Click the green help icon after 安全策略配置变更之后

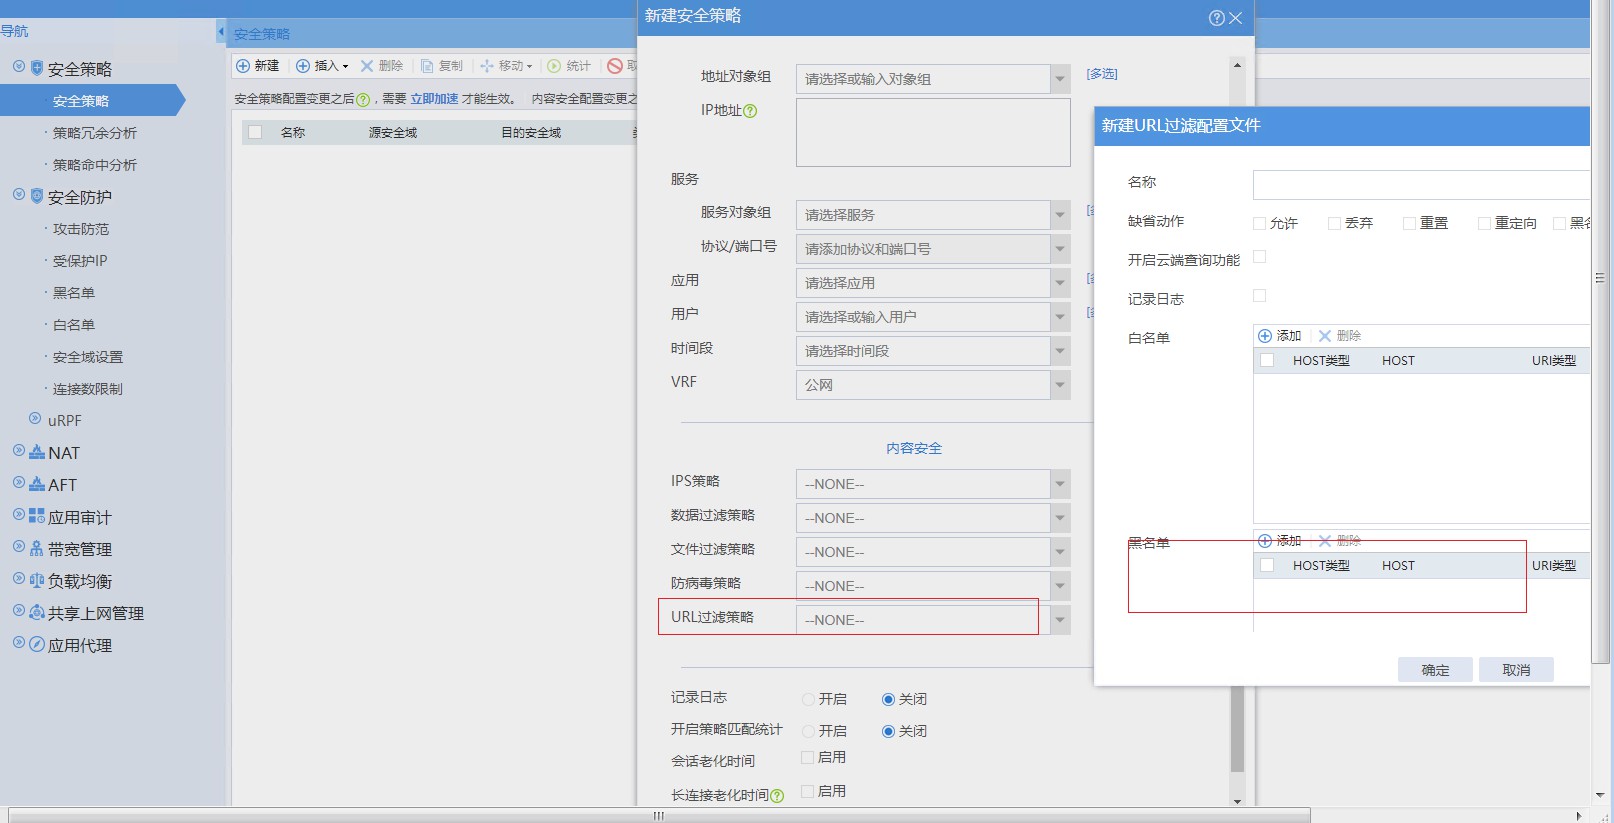tap(363, 100)
